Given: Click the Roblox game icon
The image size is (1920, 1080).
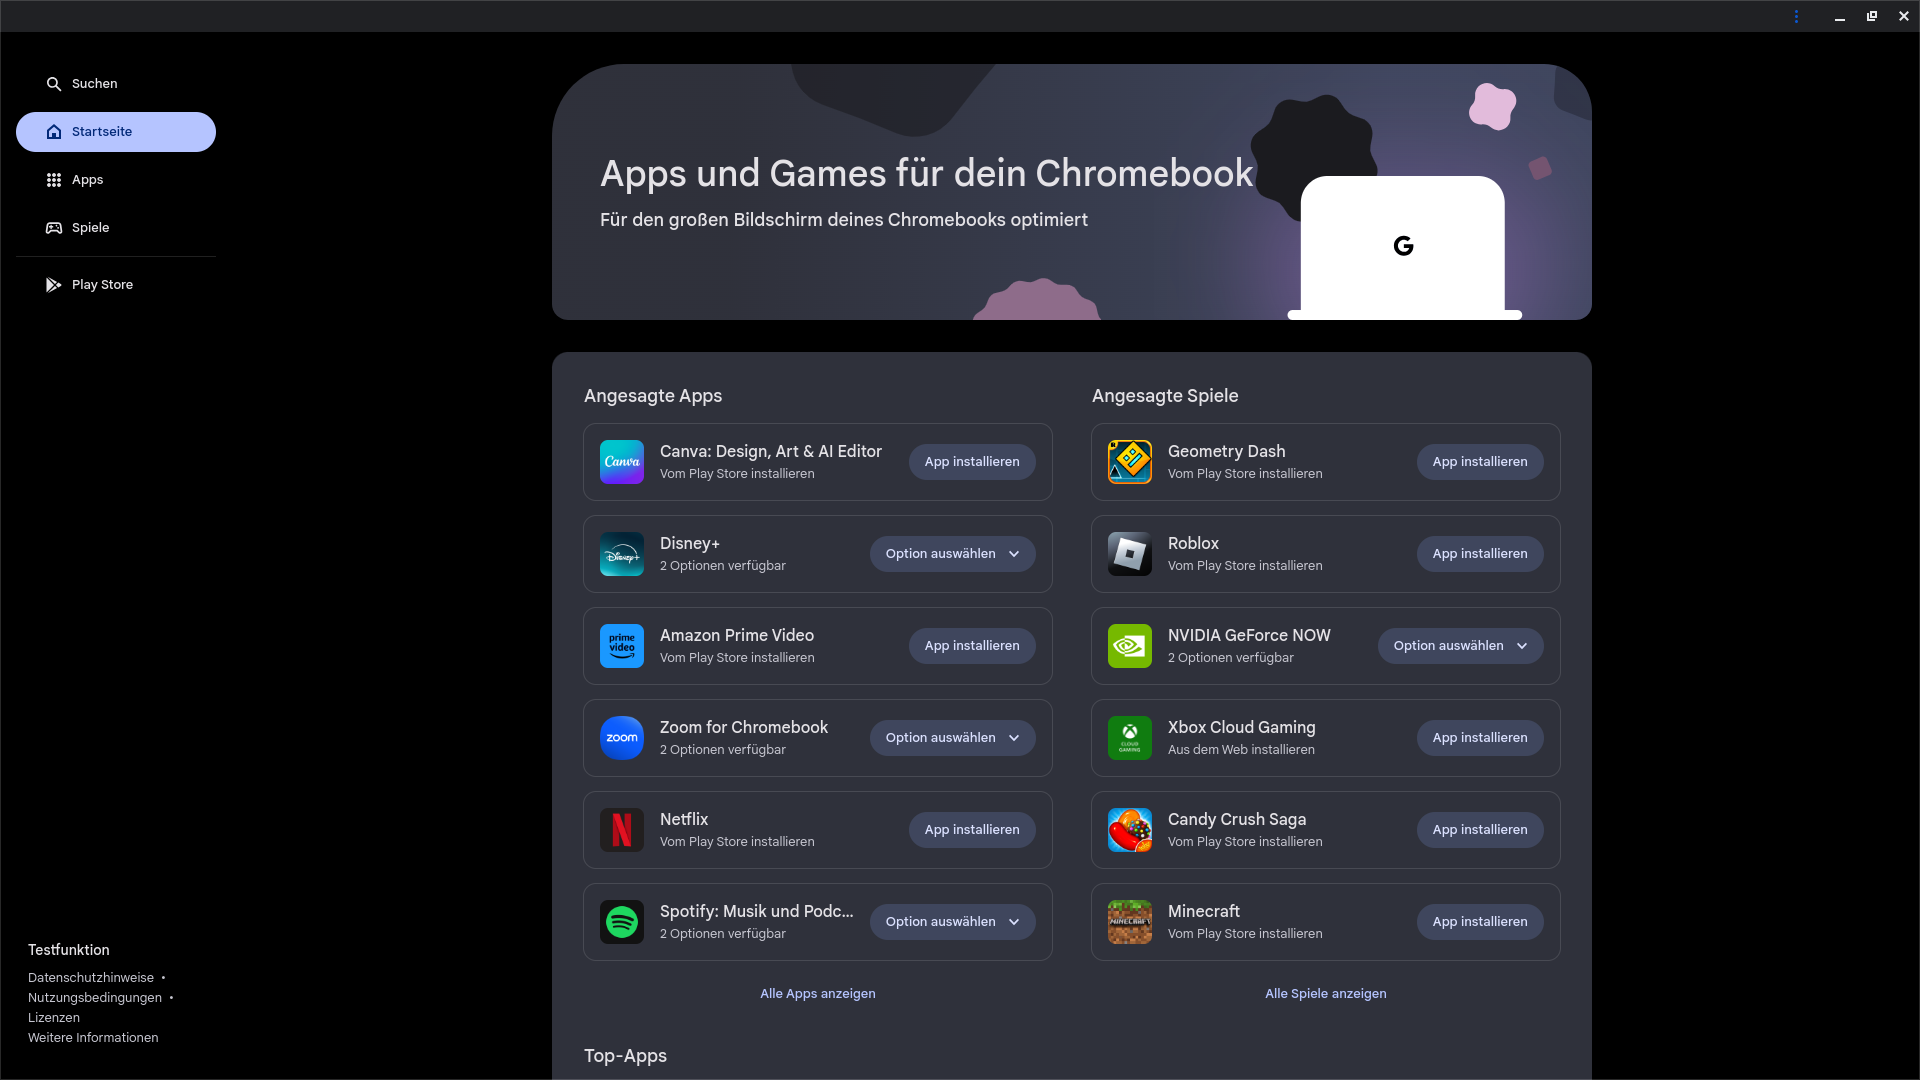Looking at the screenshot, I should [x=1129, y=554].
